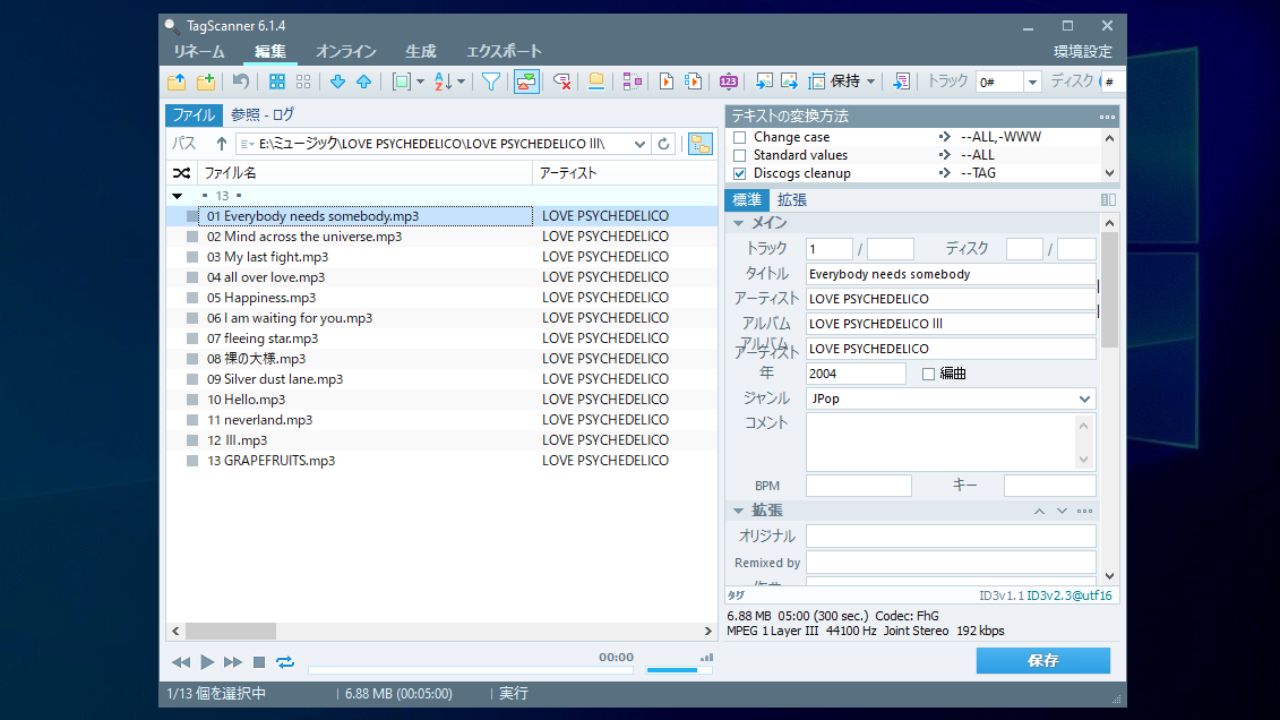Click the single page with orange arrow icon
This screenshot has width=1280, height=720.
pos(665,82)
